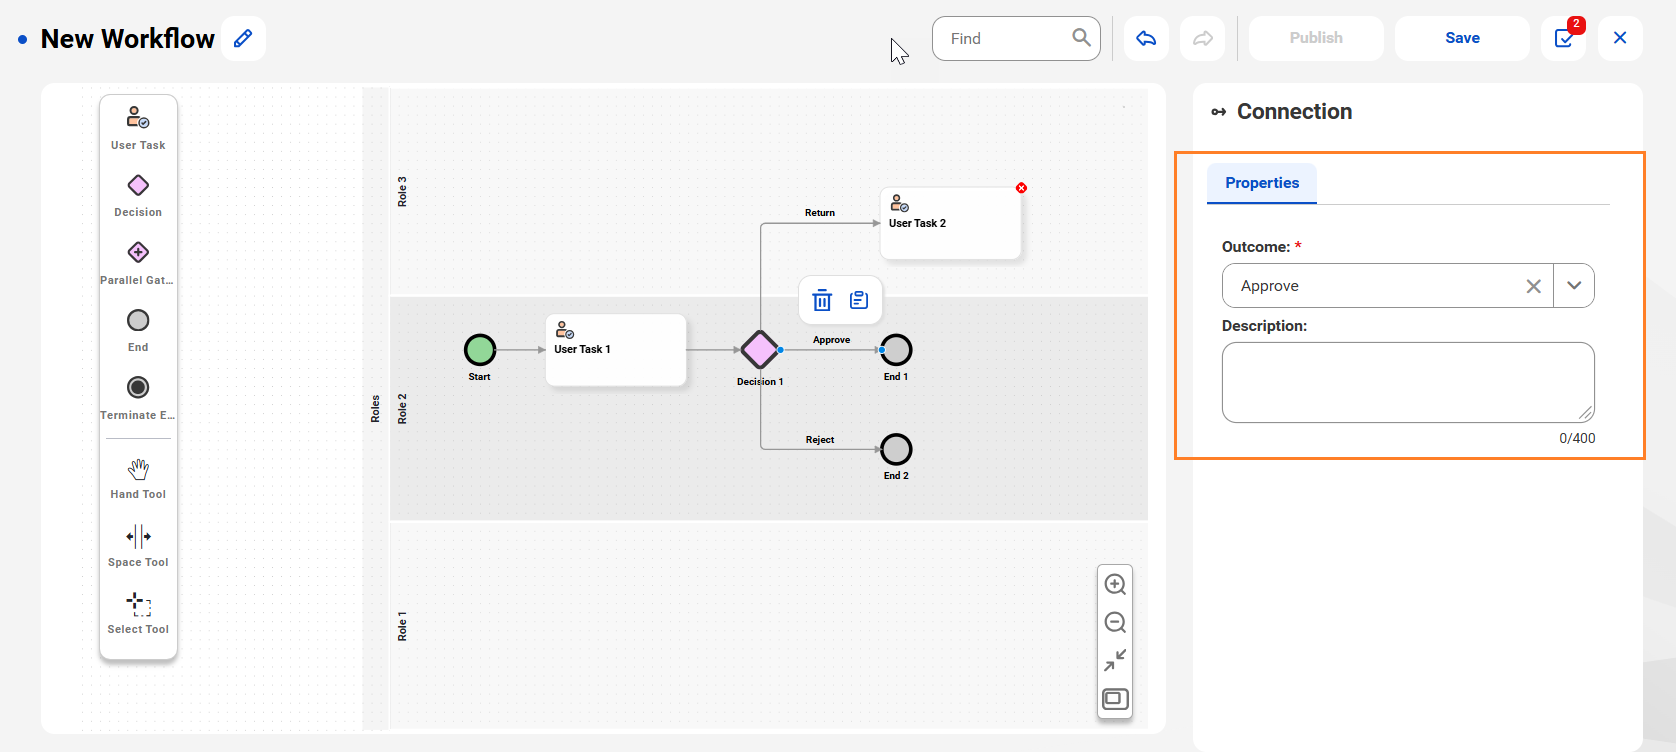Undo the last change
Viewport: 1676px width, 752px height.
(x=1146, y=38)
